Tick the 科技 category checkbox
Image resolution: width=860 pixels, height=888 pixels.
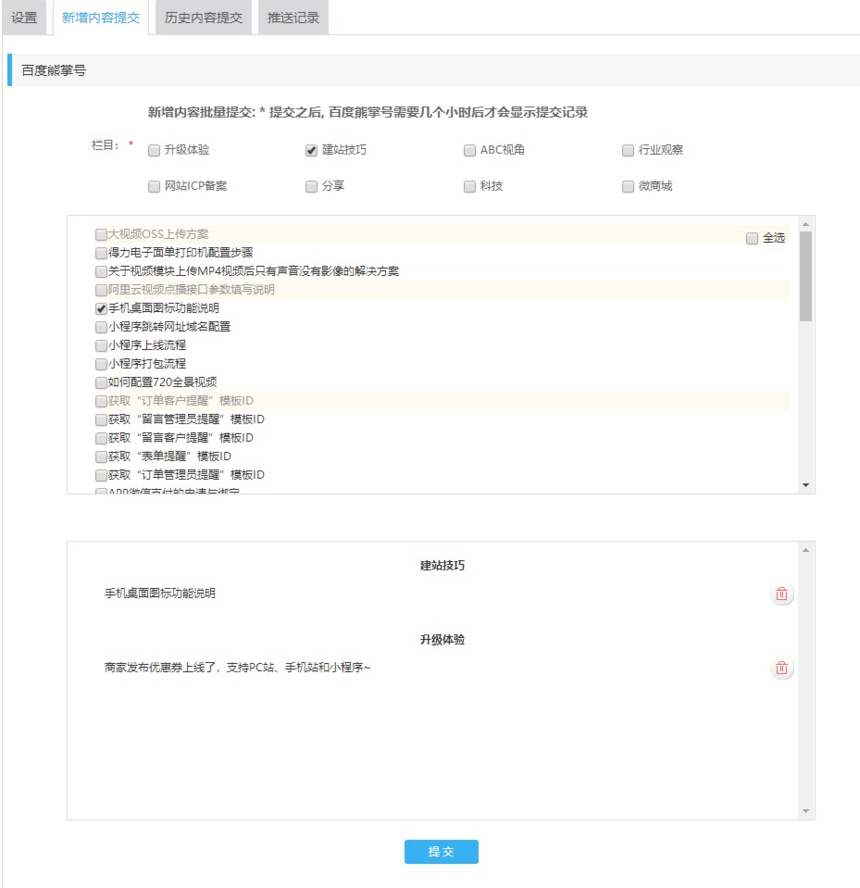click(469, 186)
